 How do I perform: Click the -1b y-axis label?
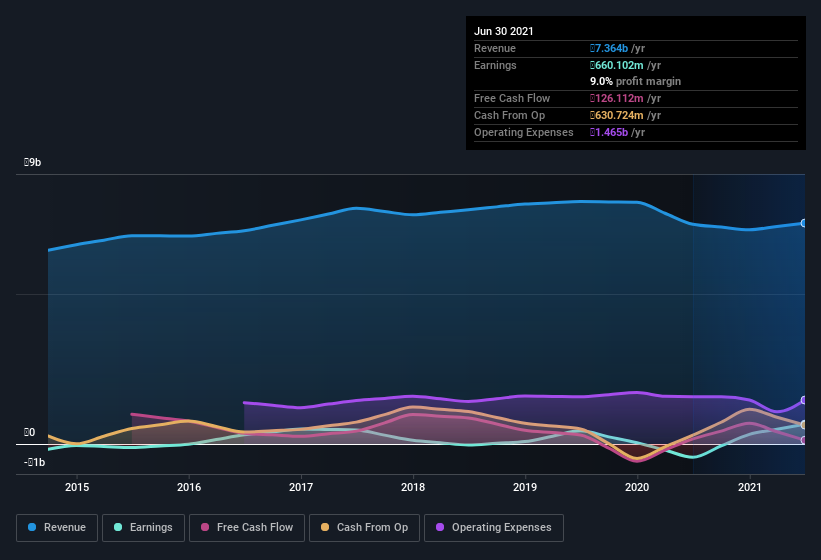35,462
